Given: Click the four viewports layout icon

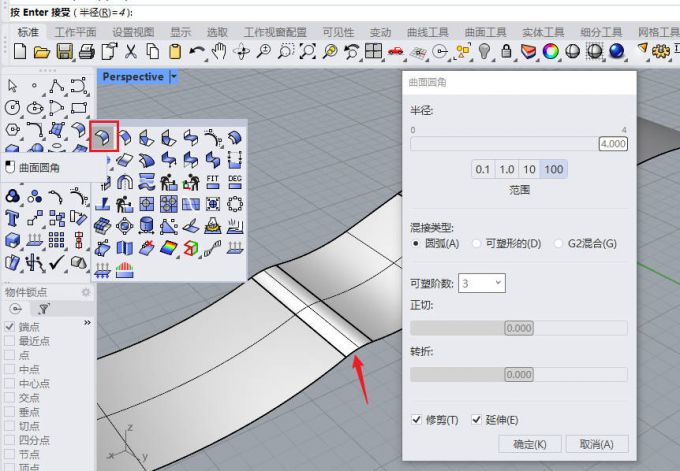Looking at the screenshot, I should click(373, 52).
